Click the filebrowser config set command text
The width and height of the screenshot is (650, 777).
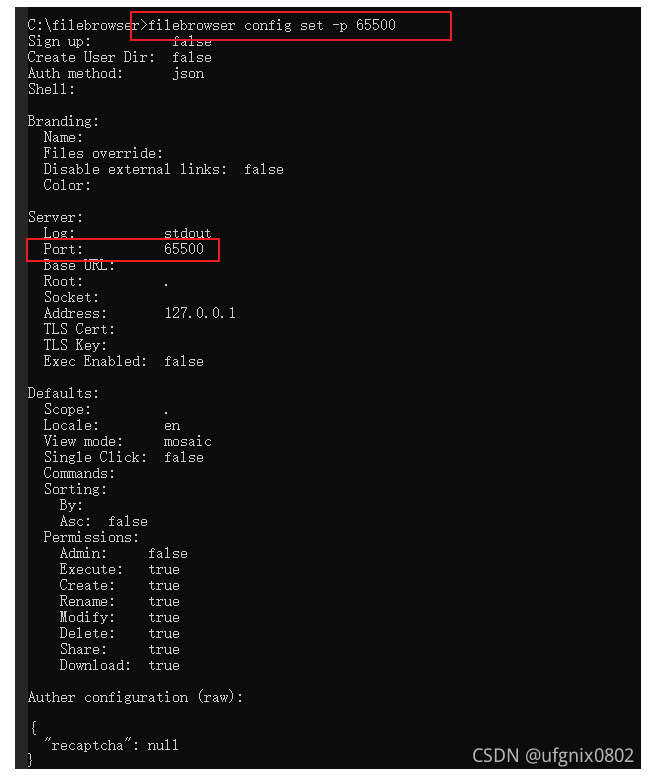pos(272,25)
